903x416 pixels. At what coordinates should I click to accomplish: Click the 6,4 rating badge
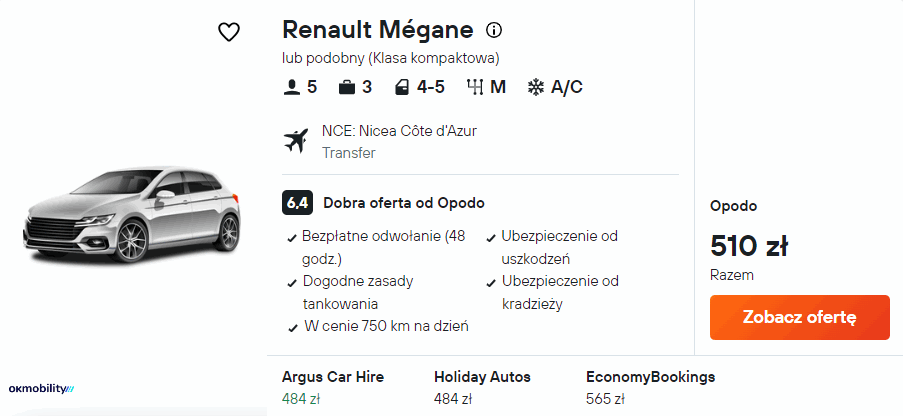tap(297, 203)
